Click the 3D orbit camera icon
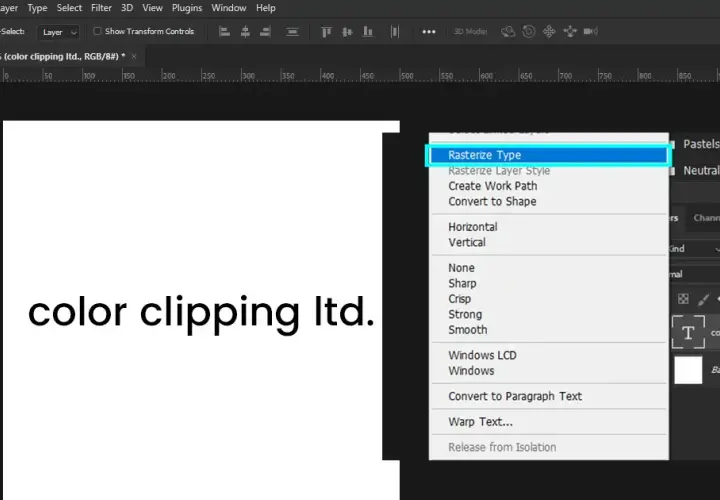Viewport: 720px width, 500px height. 507,31
